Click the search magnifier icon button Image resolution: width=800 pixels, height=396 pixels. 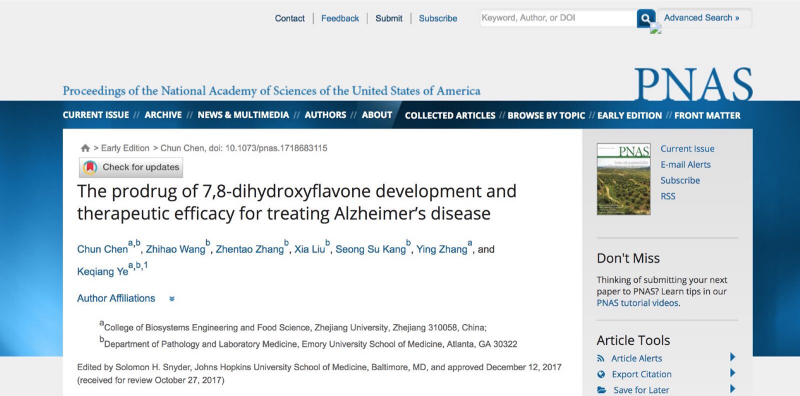click(x=646, y=18)
